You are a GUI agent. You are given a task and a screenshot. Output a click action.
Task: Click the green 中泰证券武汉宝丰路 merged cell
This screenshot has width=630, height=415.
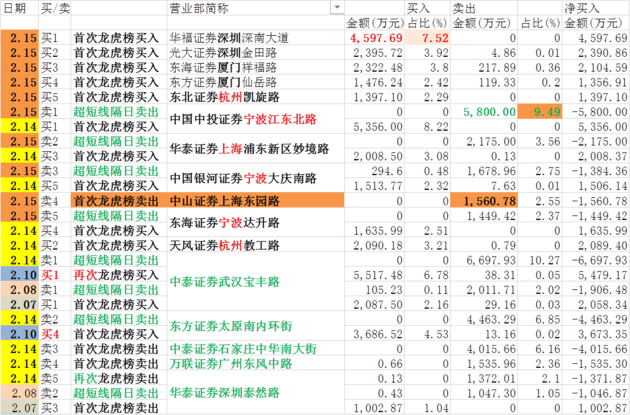click(256, 282)
